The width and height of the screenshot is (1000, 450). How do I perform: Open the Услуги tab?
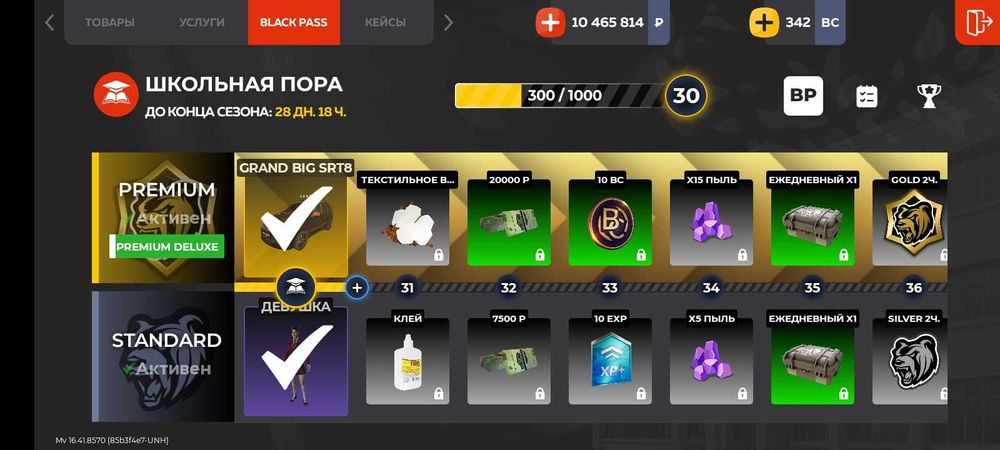coord(202,22)
